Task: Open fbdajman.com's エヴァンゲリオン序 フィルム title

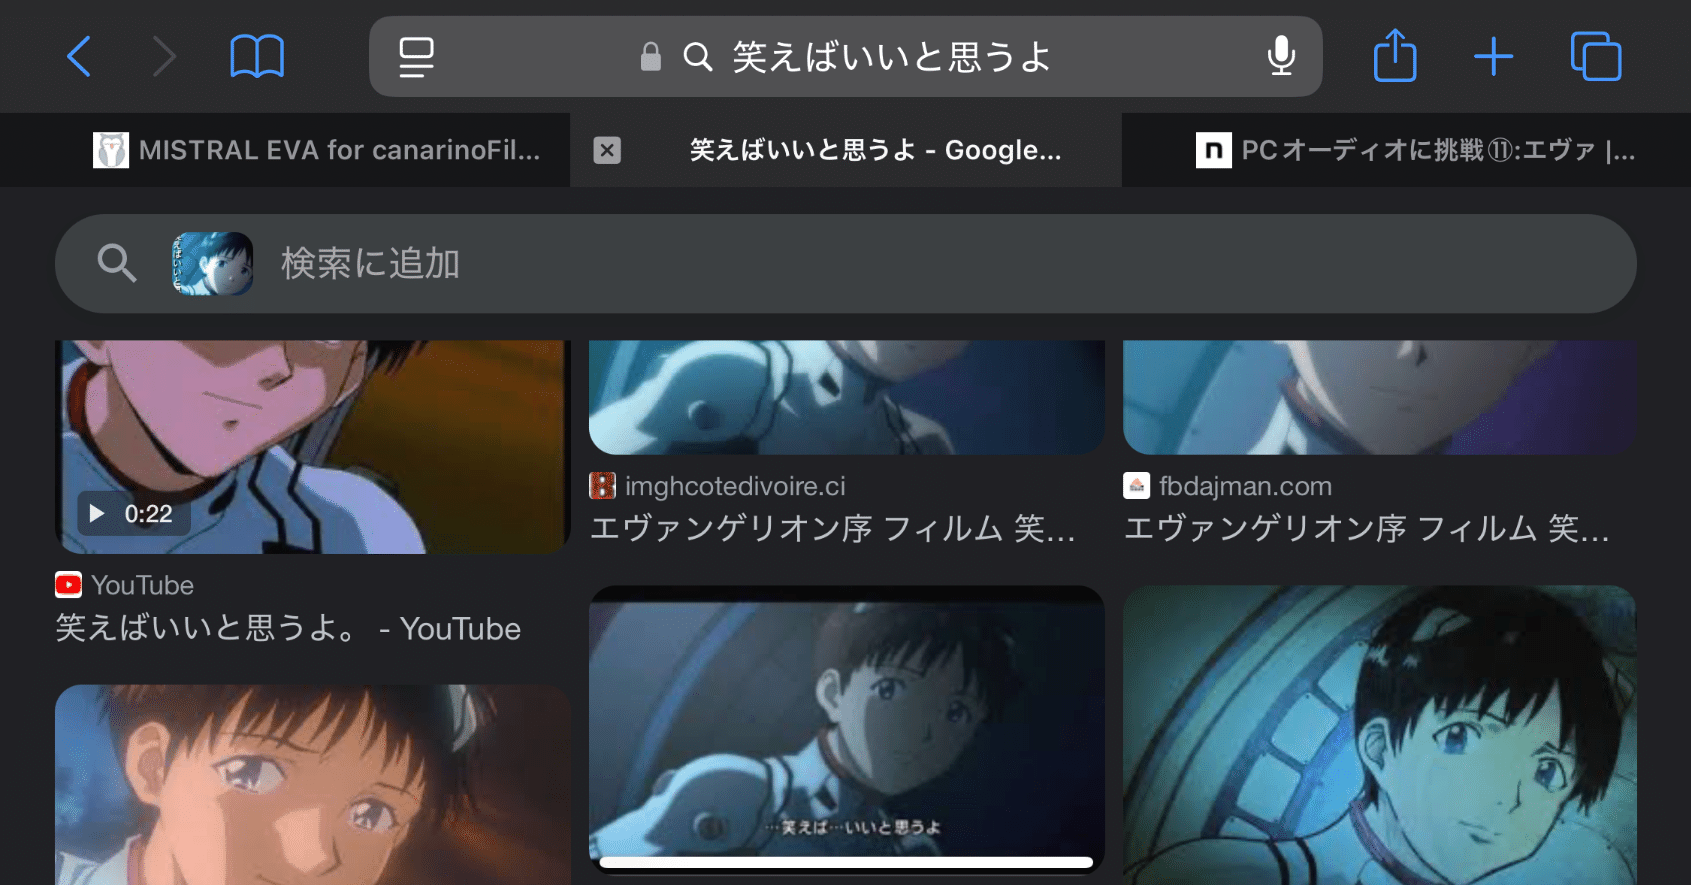Action: tap(1367, 528)
